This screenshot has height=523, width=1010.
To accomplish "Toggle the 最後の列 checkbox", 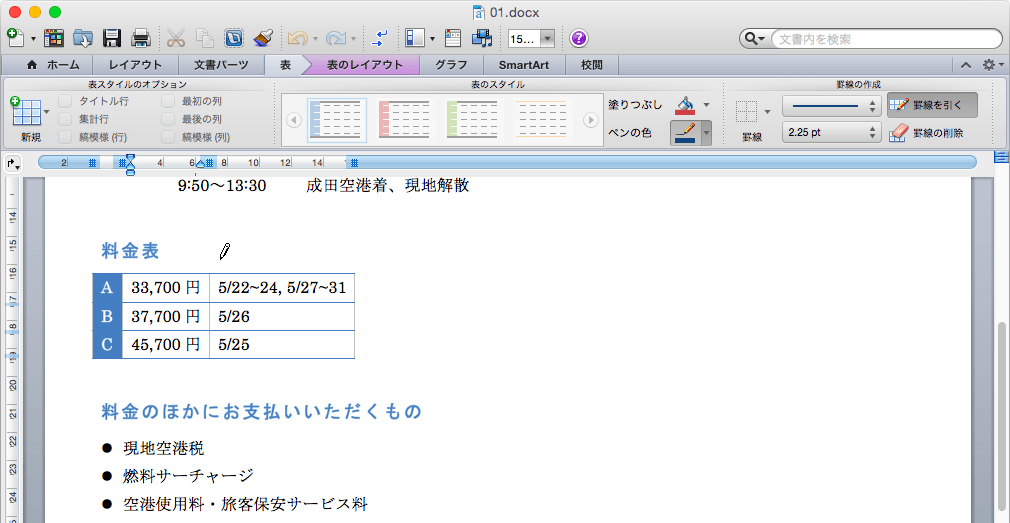I will 168,119.
